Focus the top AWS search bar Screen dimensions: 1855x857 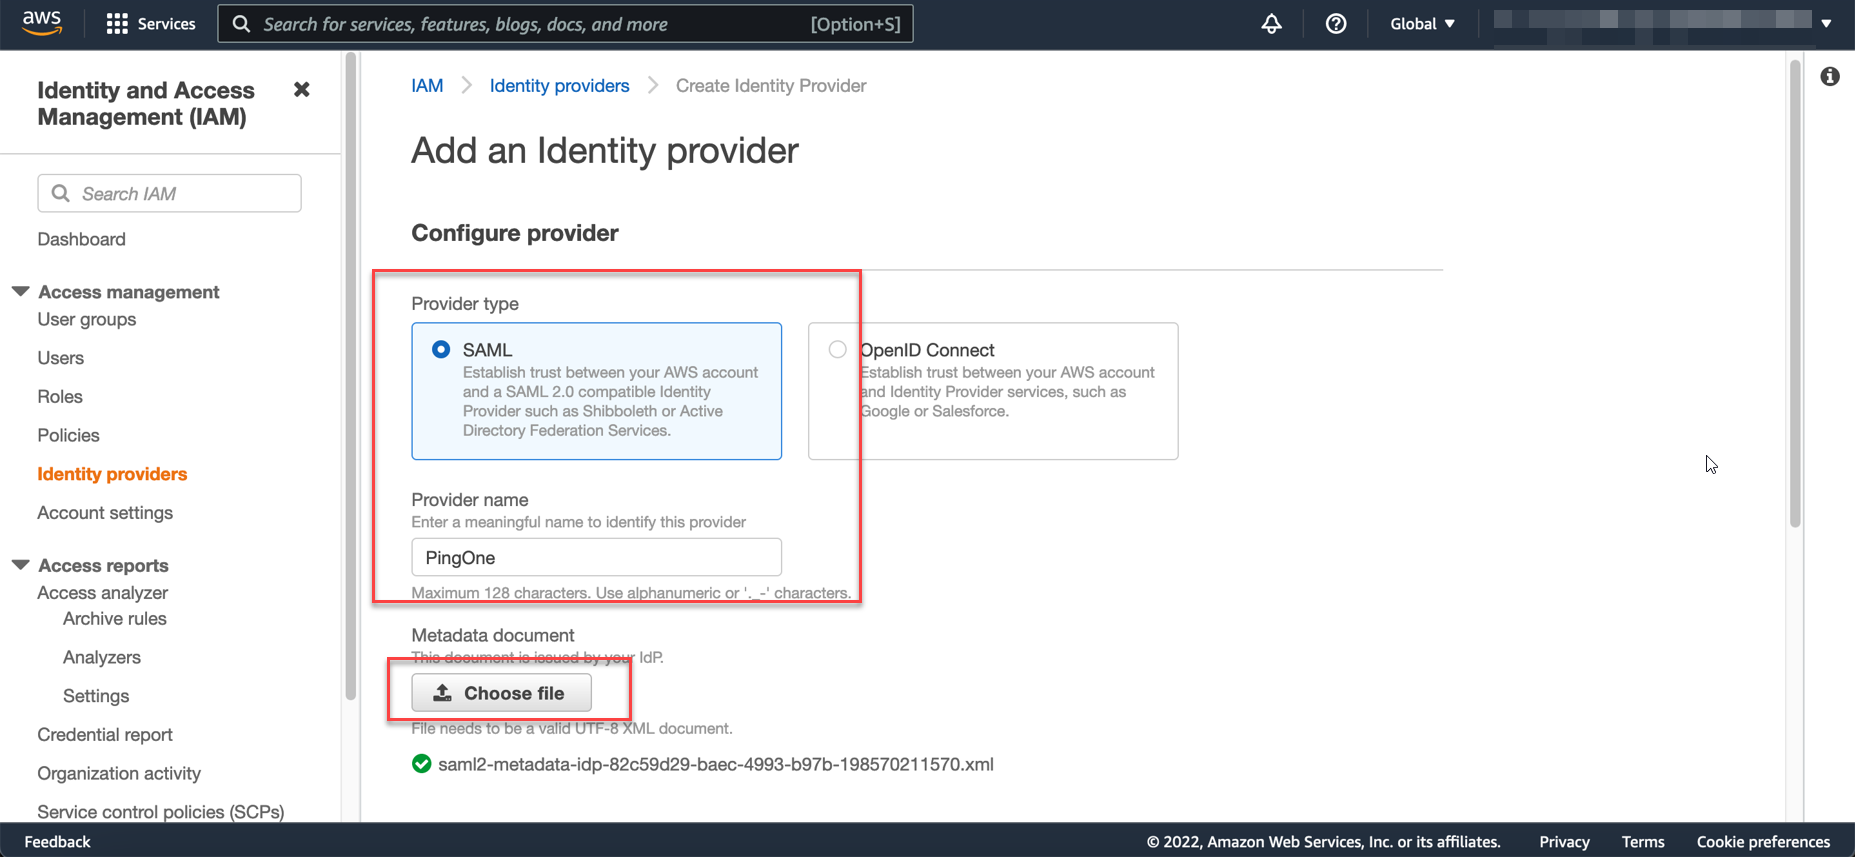coord(565,24)
